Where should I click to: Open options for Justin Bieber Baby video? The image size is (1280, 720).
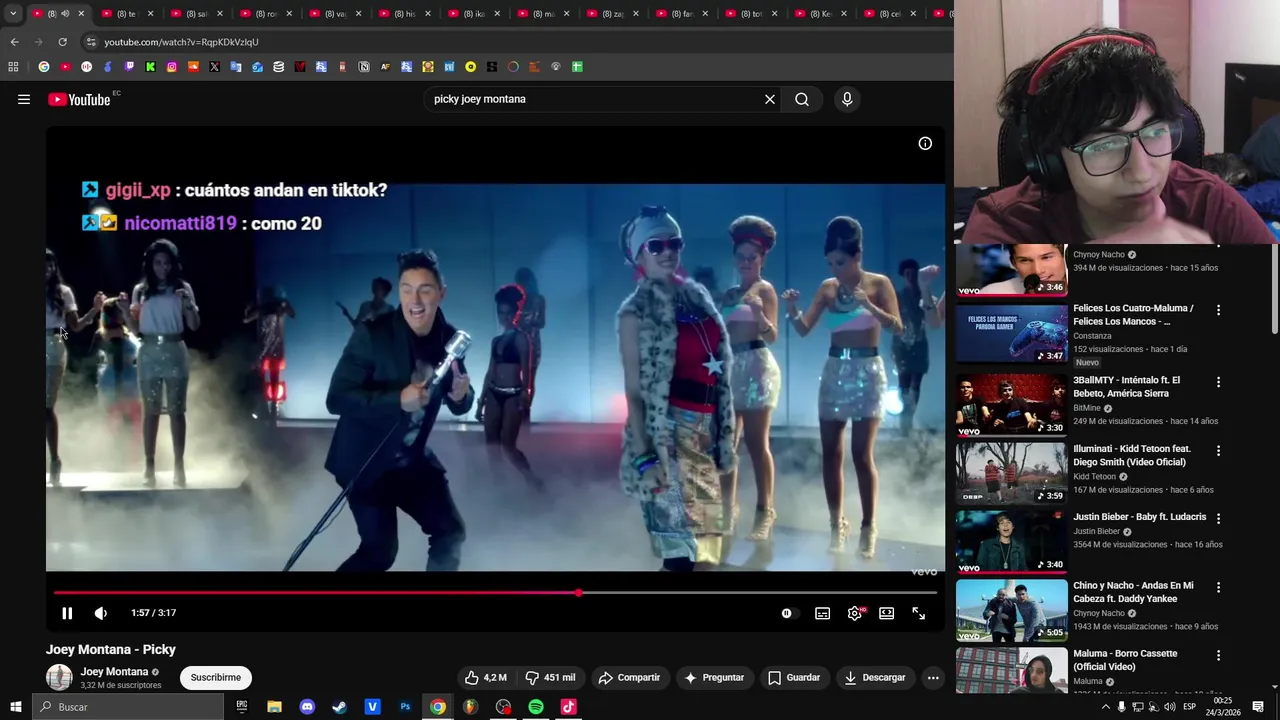(1218, 519)
